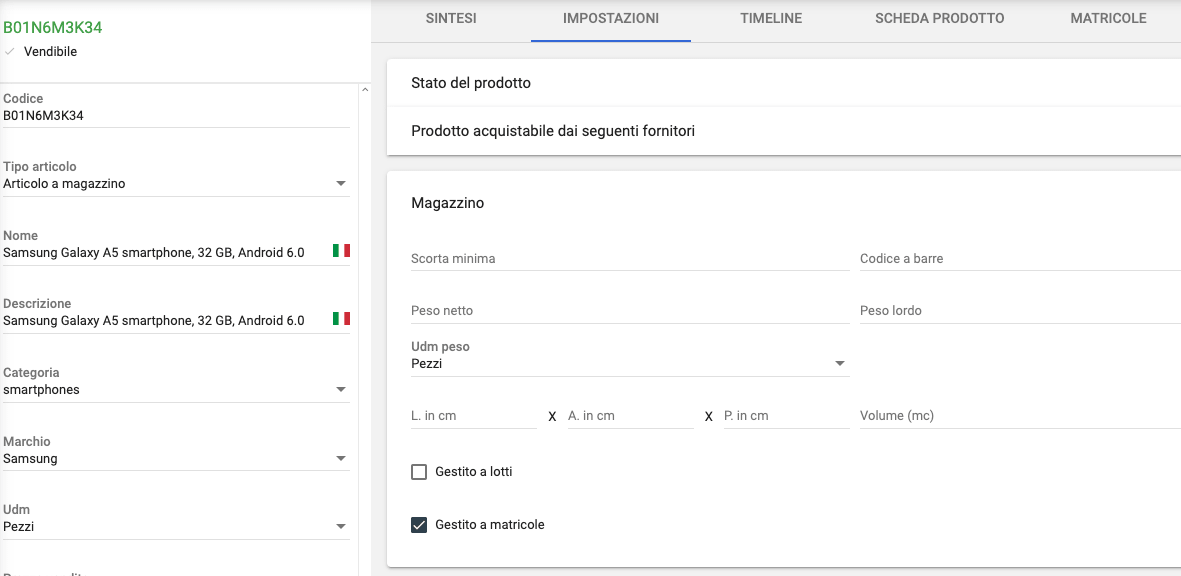Enable the Gestito a lotti checkbox
This screenshot has height=576, width=1181.
418,471
